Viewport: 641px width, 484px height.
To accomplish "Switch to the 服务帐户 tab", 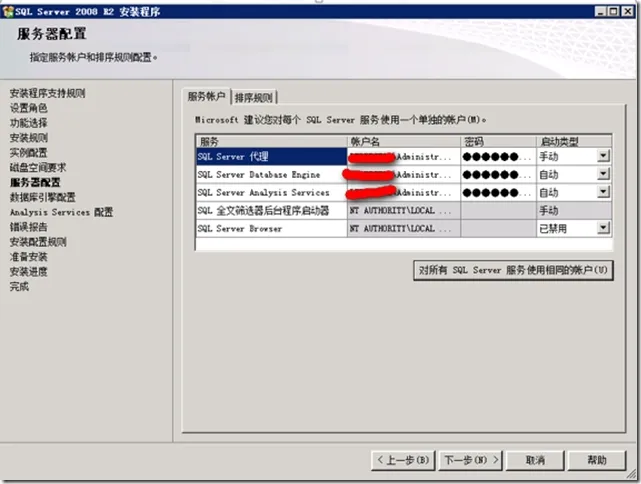I will (206, 96).
